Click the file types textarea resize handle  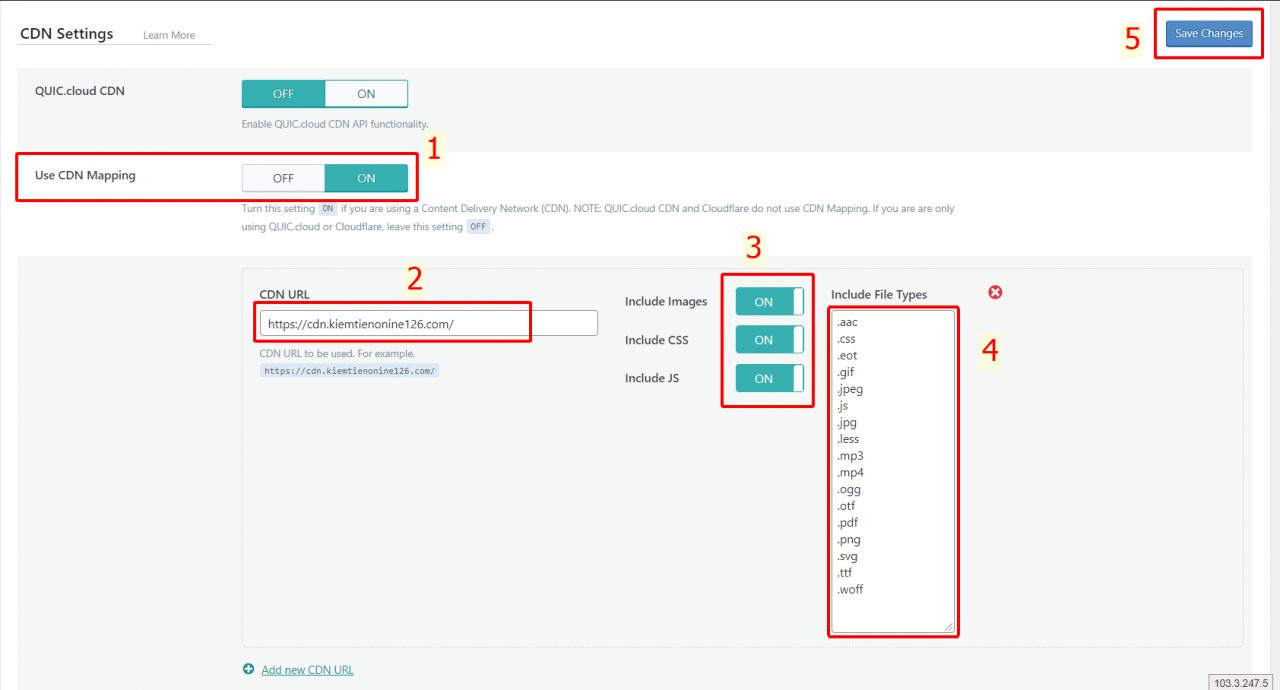949,627
